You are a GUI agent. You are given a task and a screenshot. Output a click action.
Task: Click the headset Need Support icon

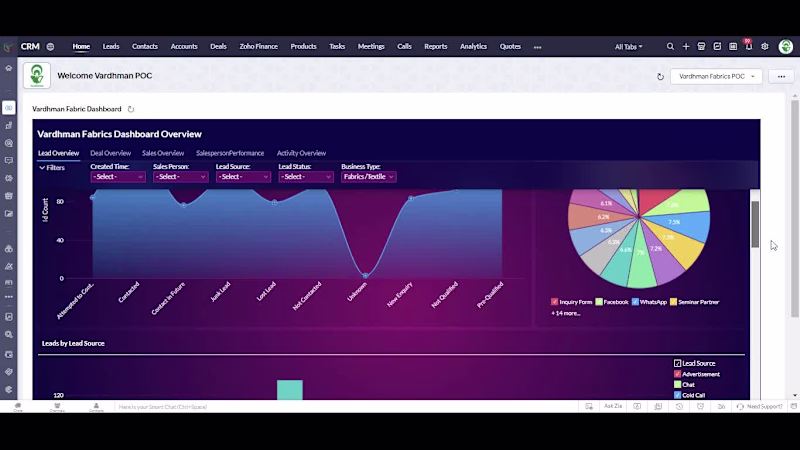(x=740, y=407)
